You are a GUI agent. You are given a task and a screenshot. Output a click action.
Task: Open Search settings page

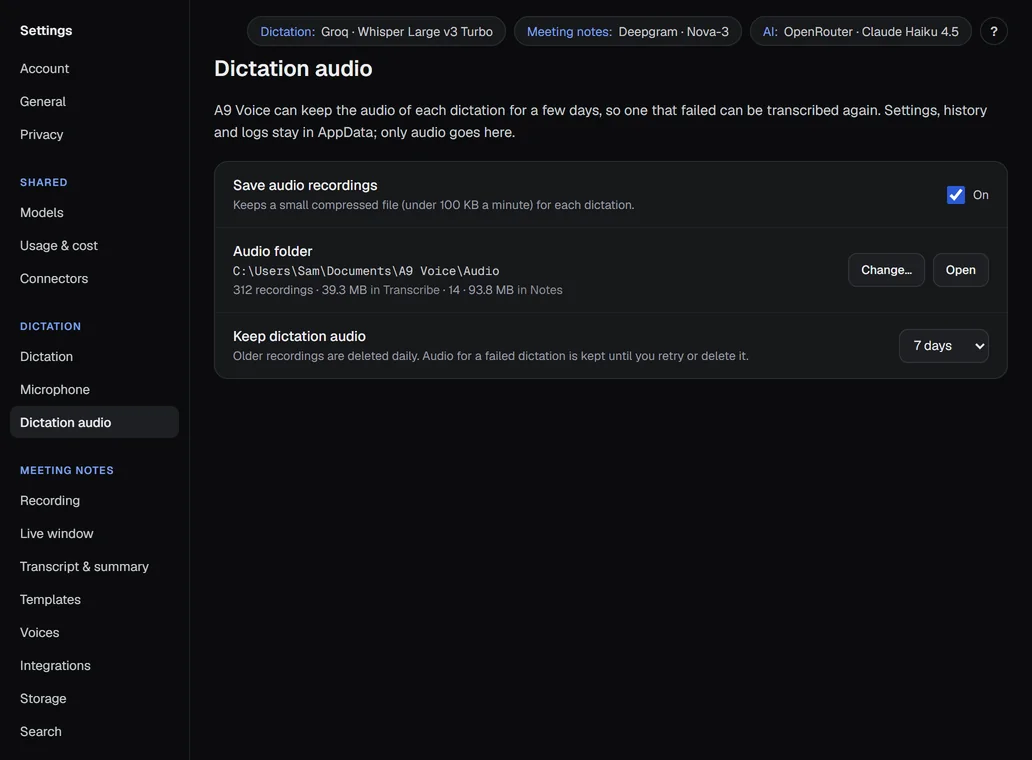click(94, 732)
